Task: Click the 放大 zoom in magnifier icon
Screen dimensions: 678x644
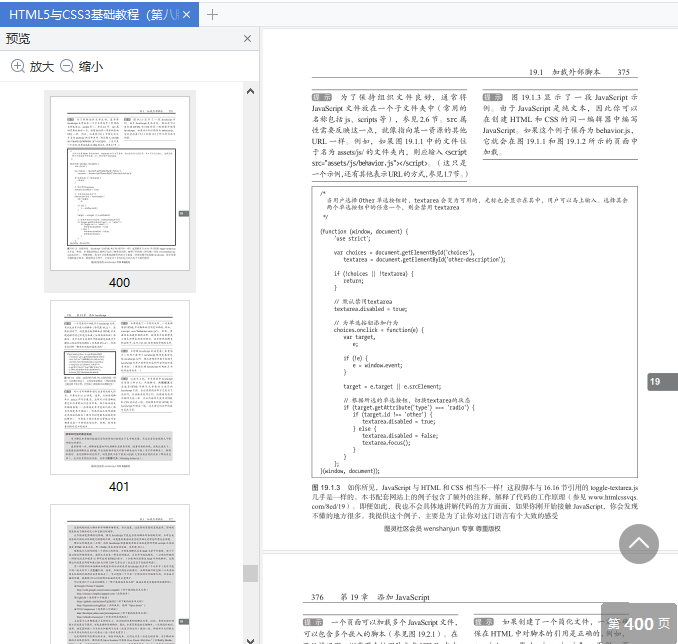Action: point(17,66)
